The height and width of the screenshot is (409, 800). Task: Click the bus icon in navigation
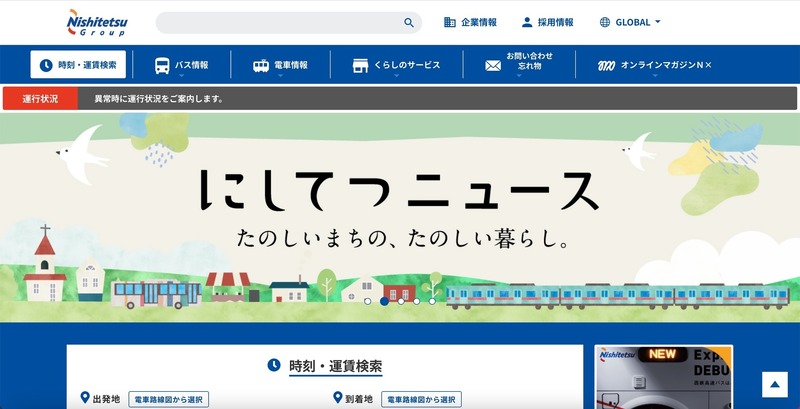point(162,65)
